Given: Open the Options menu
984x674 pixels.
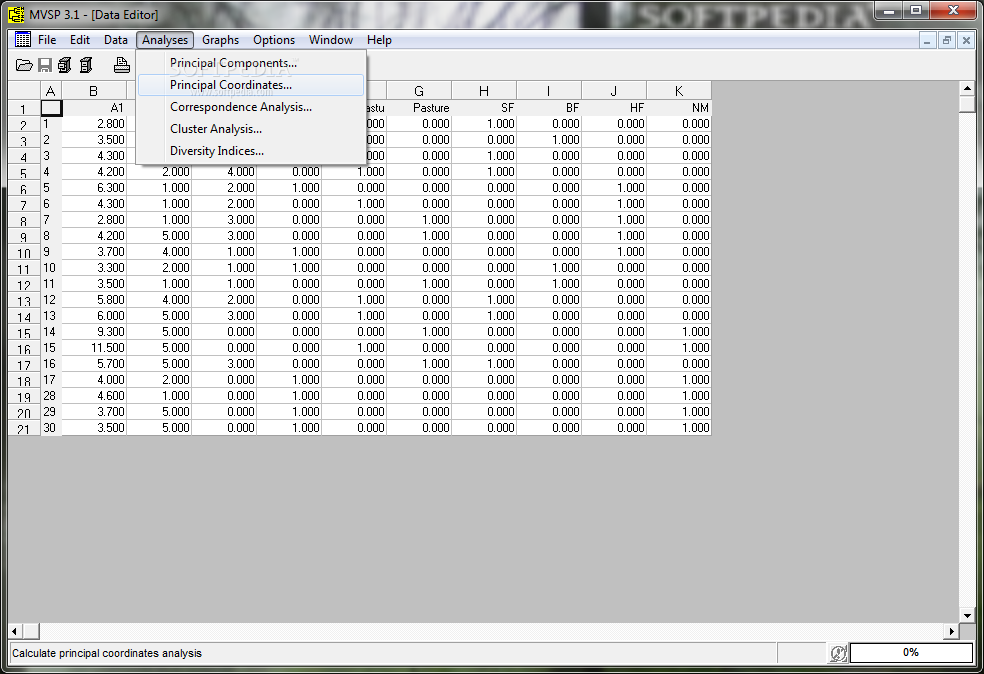Looking at the screenshot, I should tap(274, 40).
